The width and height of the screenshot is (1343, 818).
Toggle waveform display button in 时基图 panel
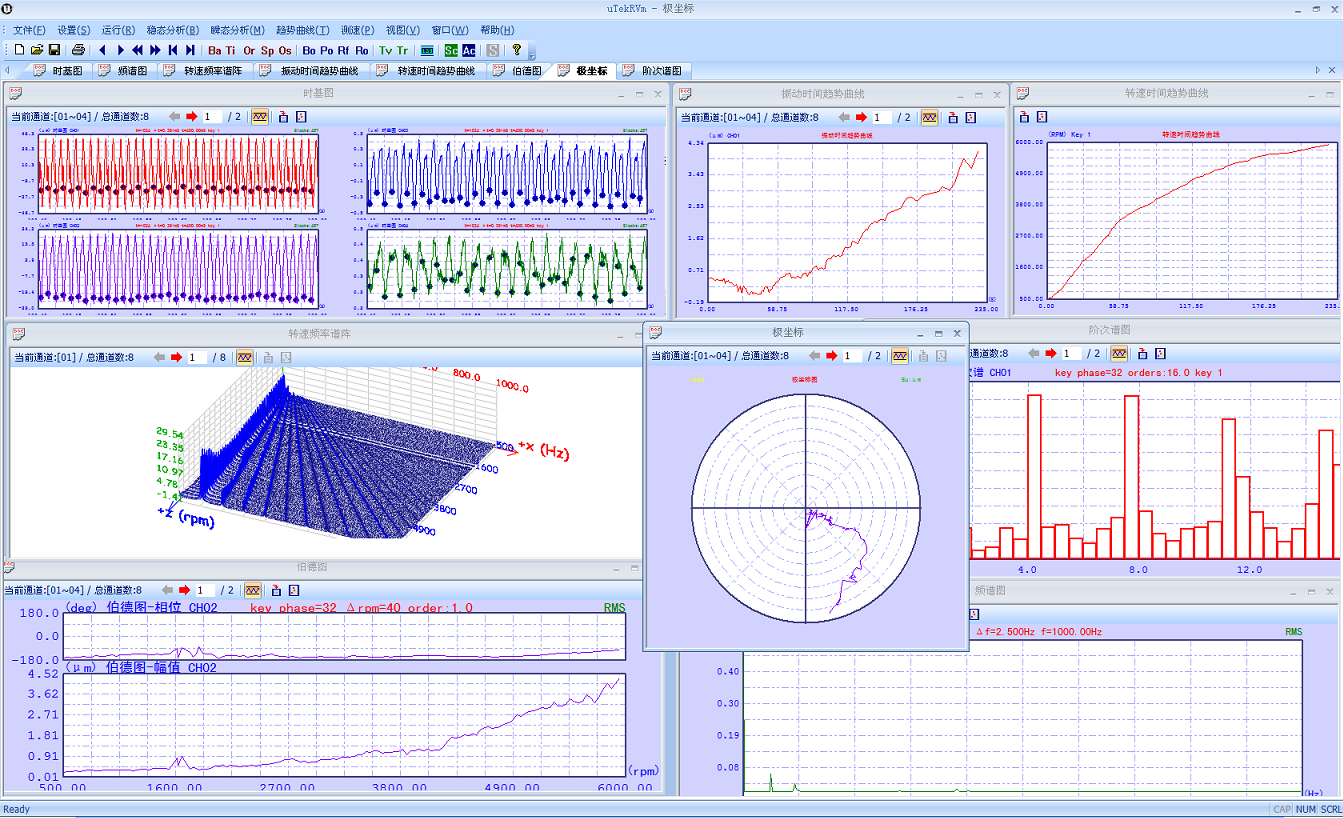click(x=259, y=117)
